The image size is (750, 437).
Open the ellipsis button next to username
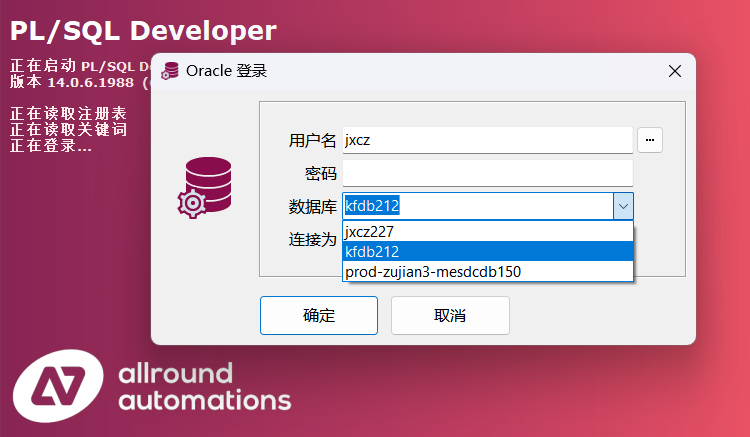point(650,140)
